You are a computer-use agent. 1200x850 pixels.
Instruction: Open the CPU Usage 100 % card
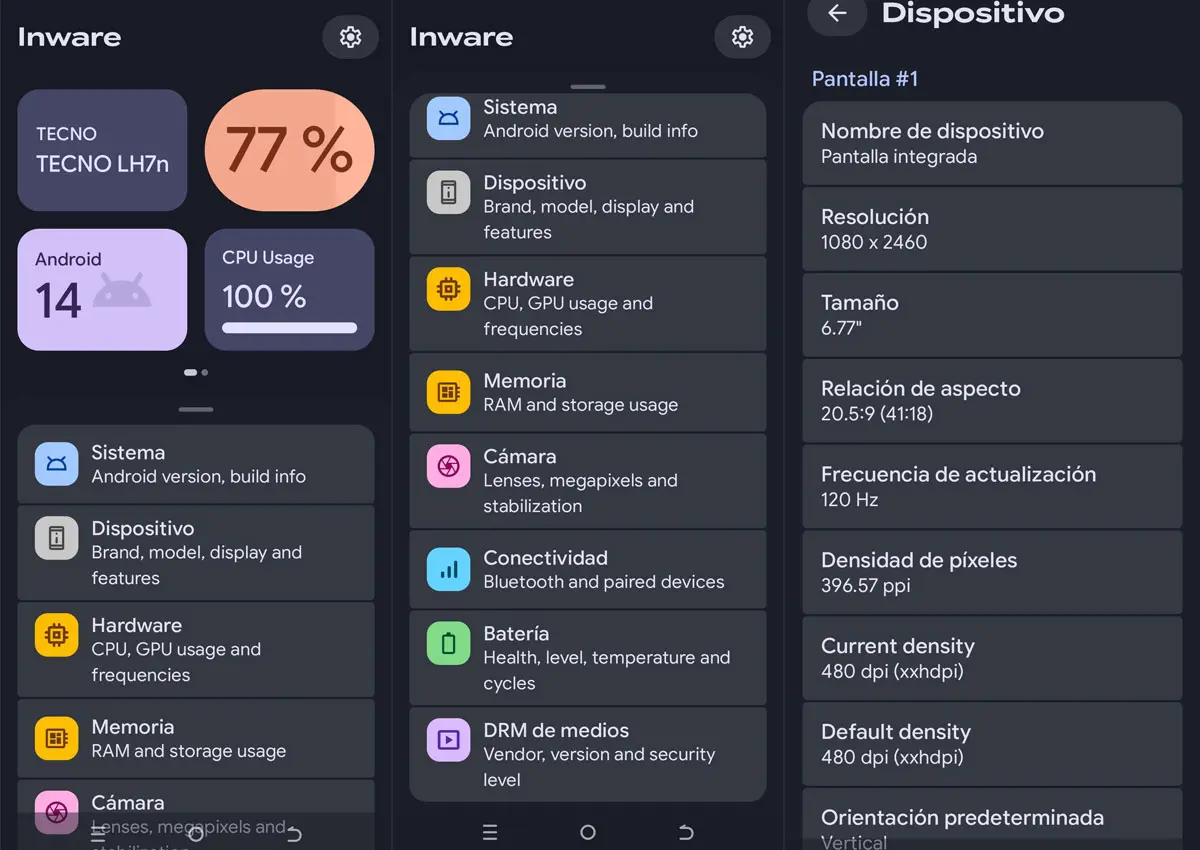point(290,290)
